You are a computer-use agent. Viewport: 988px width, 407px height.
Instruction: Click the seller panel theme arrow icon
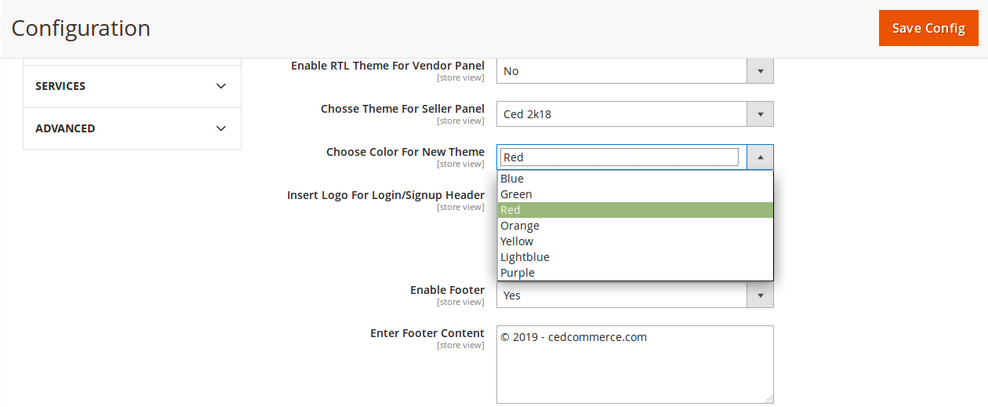click(760, 114)
